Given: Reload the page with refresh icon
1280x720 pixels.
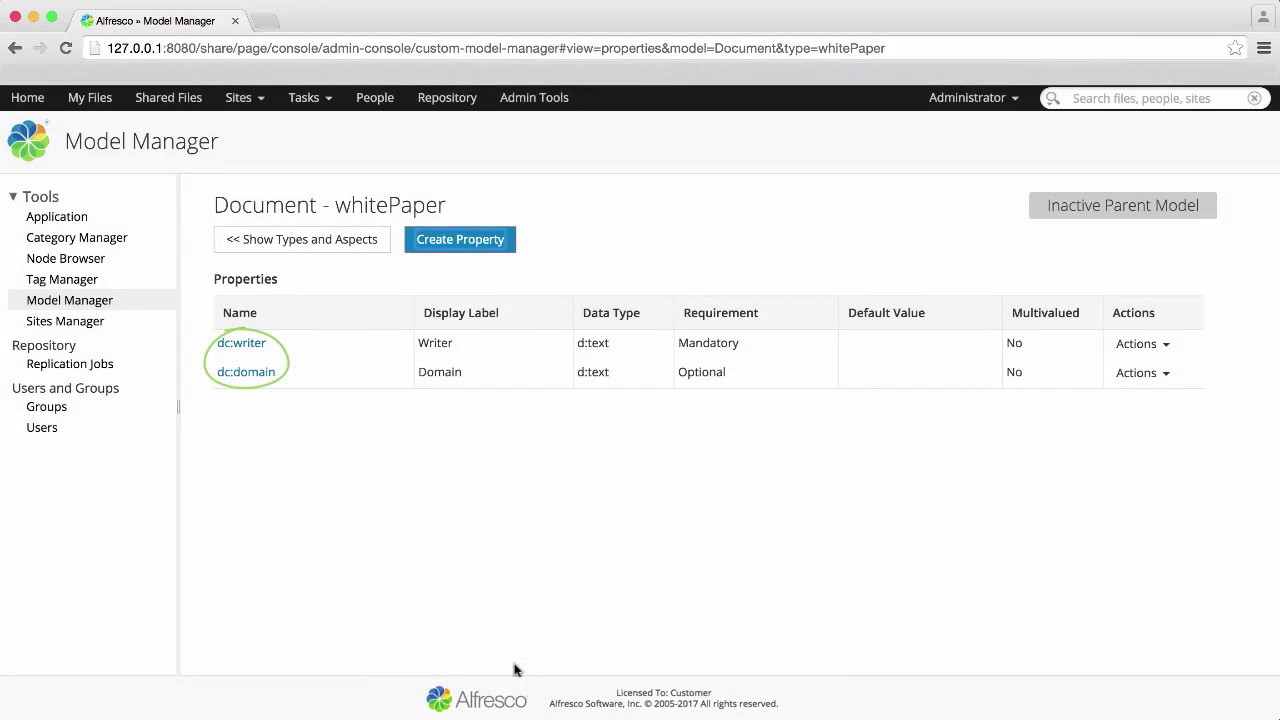Looking at the screenshot, I should click(x=66, y=48).
